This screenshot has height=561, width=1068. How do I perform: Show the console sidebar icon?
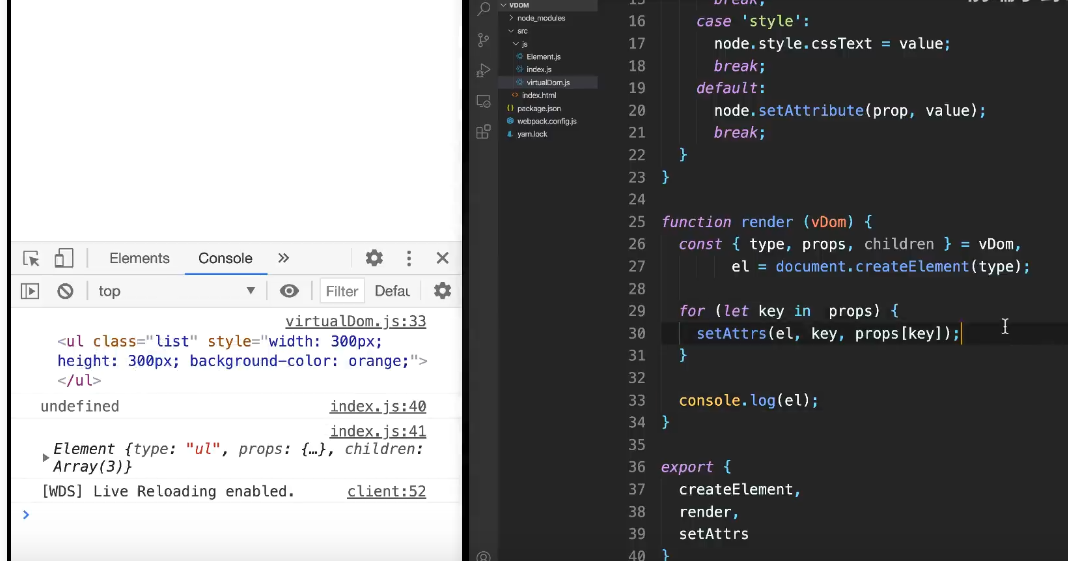(x=30, y=291)
